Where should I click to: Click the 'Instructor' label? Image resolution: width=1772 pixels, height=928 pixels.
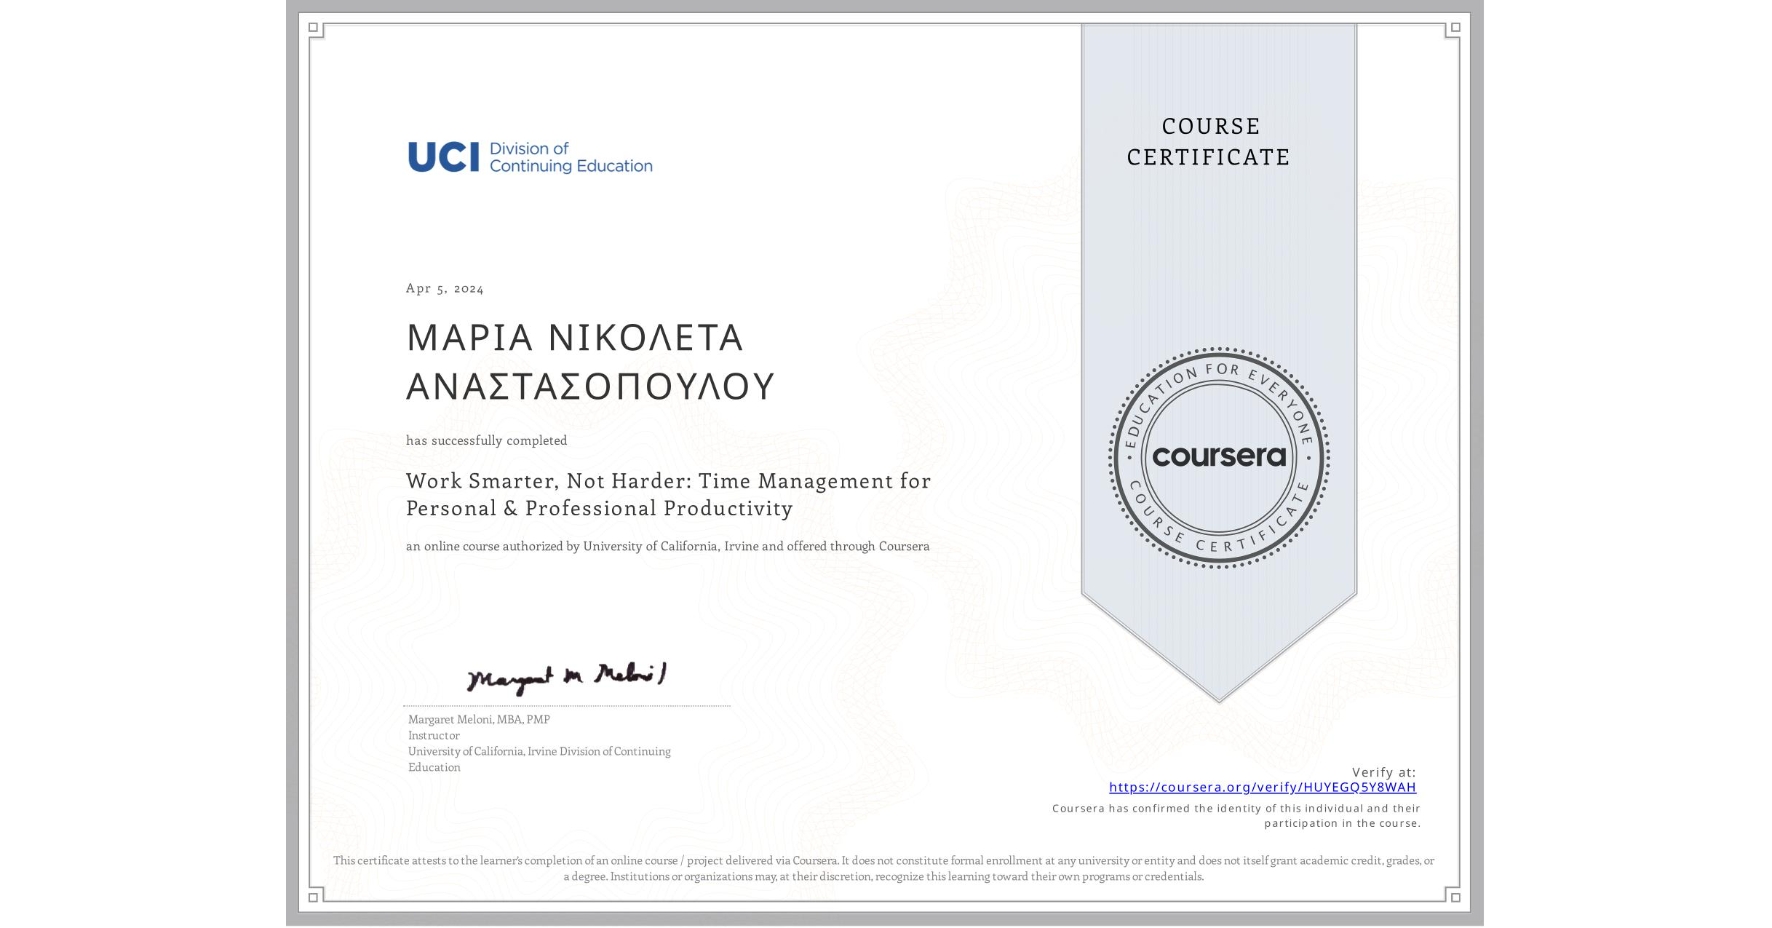[x=434, y=735]
